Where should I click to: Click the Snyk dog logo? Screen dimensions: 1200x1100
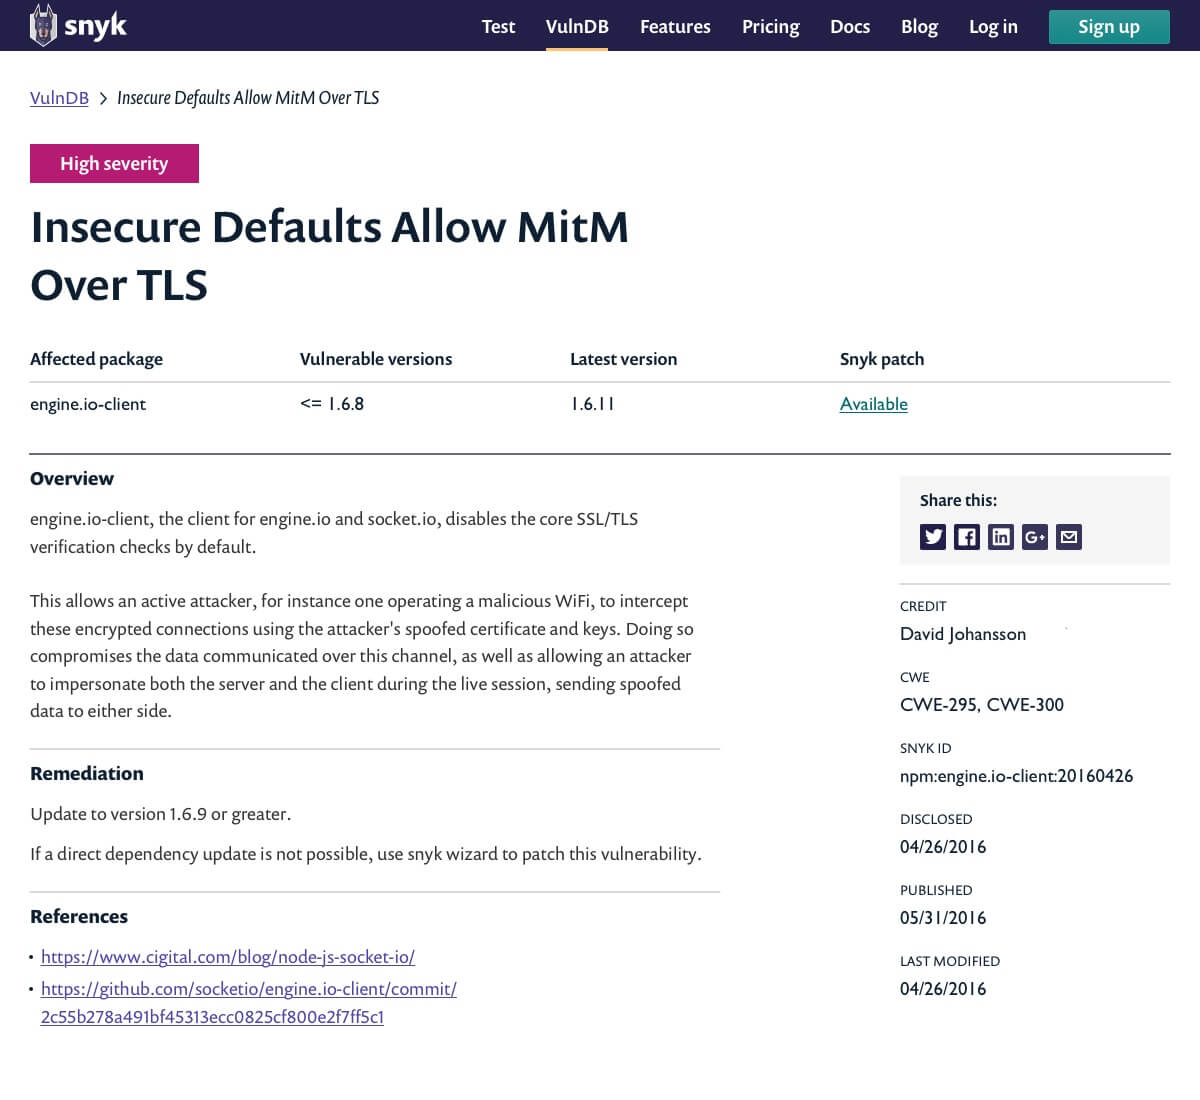click(x=43, y=25)
